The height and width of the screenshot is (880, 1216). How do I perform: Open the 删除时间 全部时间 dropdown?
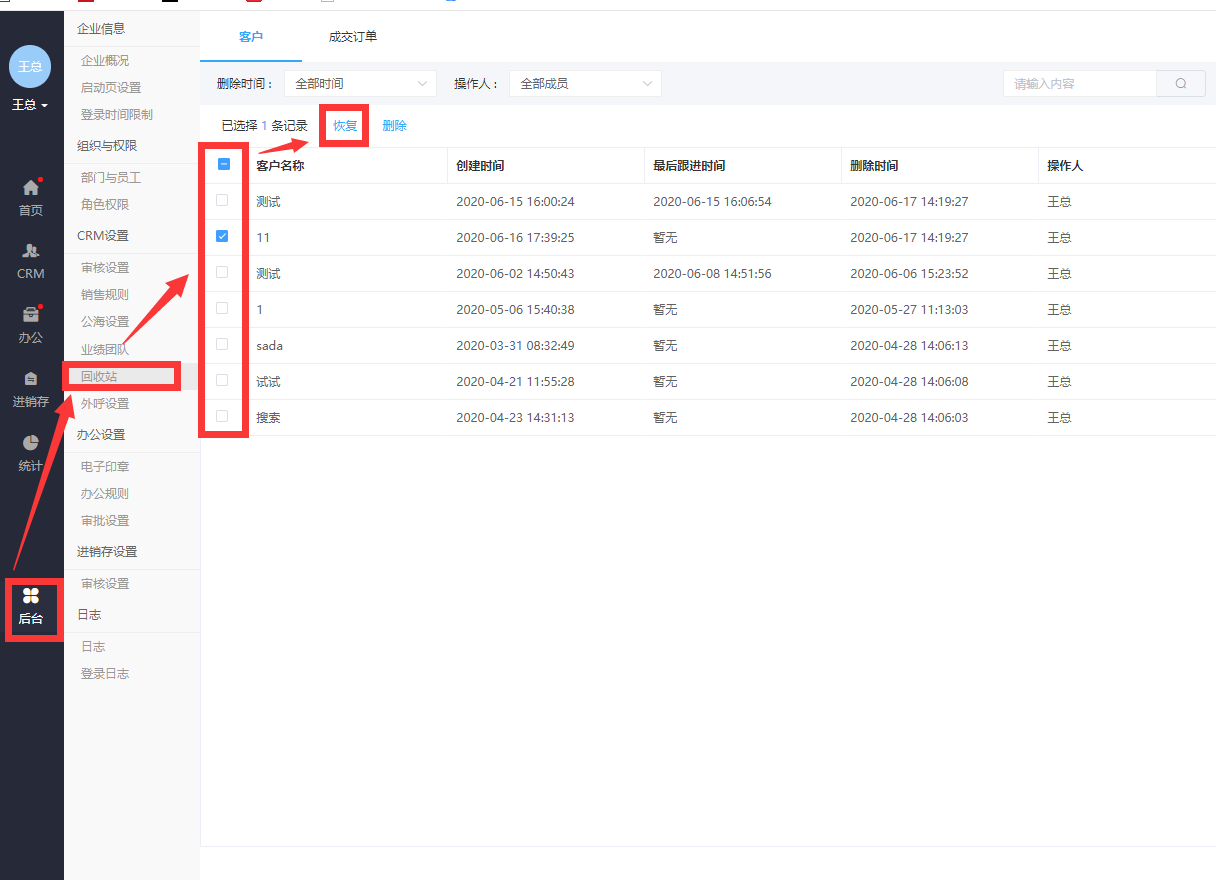pyautogui.click(x=360, y=84)
